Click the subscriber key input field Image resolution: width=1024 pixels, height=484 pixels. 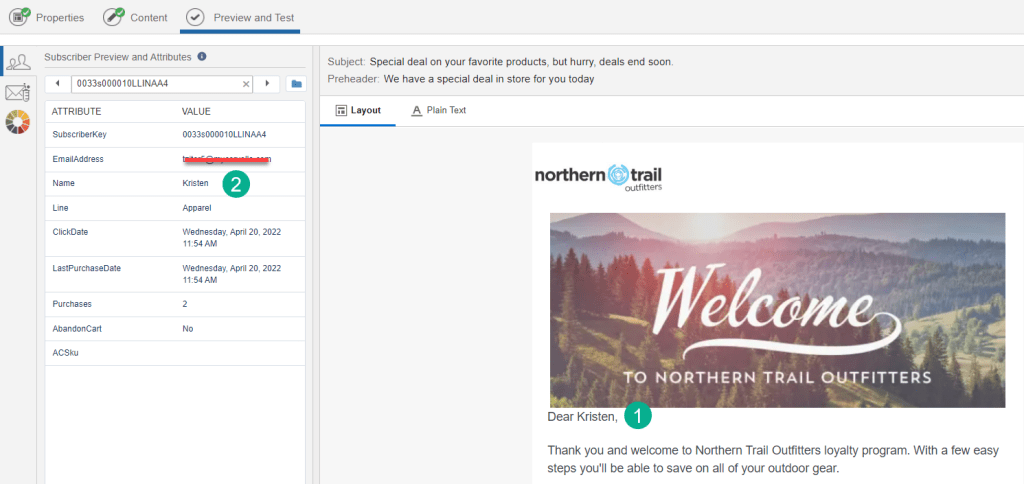click(155, 84)
